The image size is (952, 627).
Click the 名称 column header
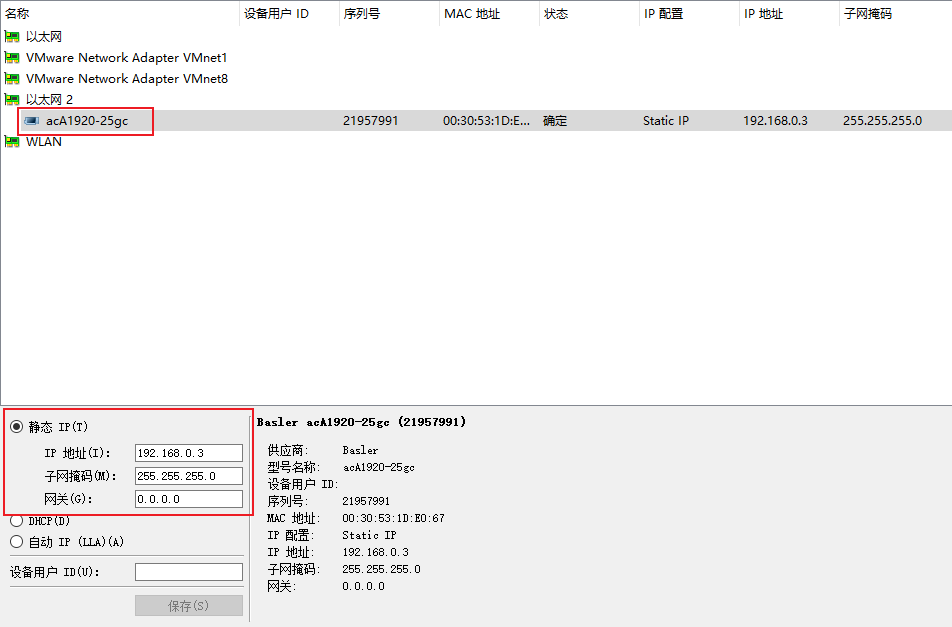17,13
